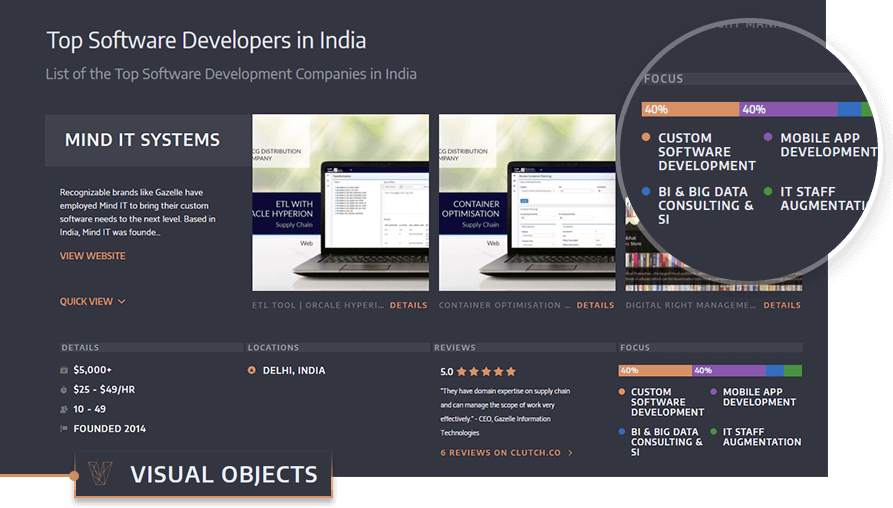Click the Top Software Developers in India heading
The image size is (893, 508).
206,41
